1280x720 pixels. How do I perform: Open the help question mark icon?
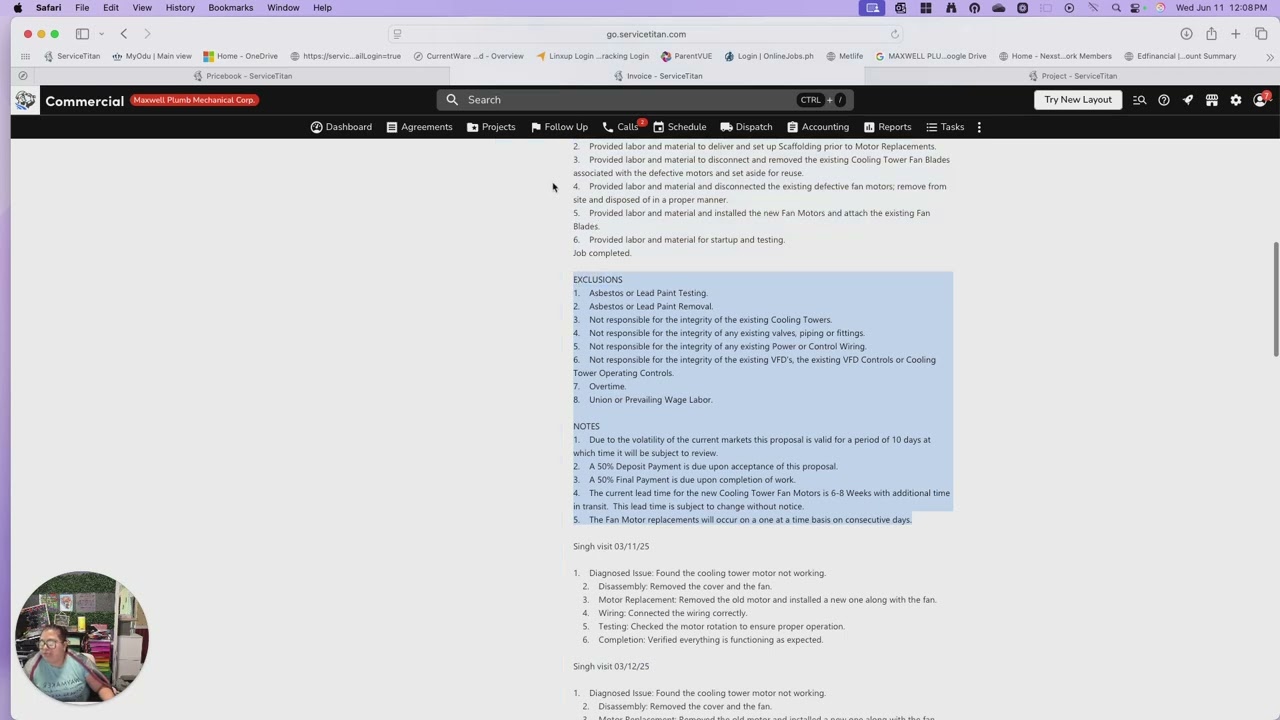1164,100
